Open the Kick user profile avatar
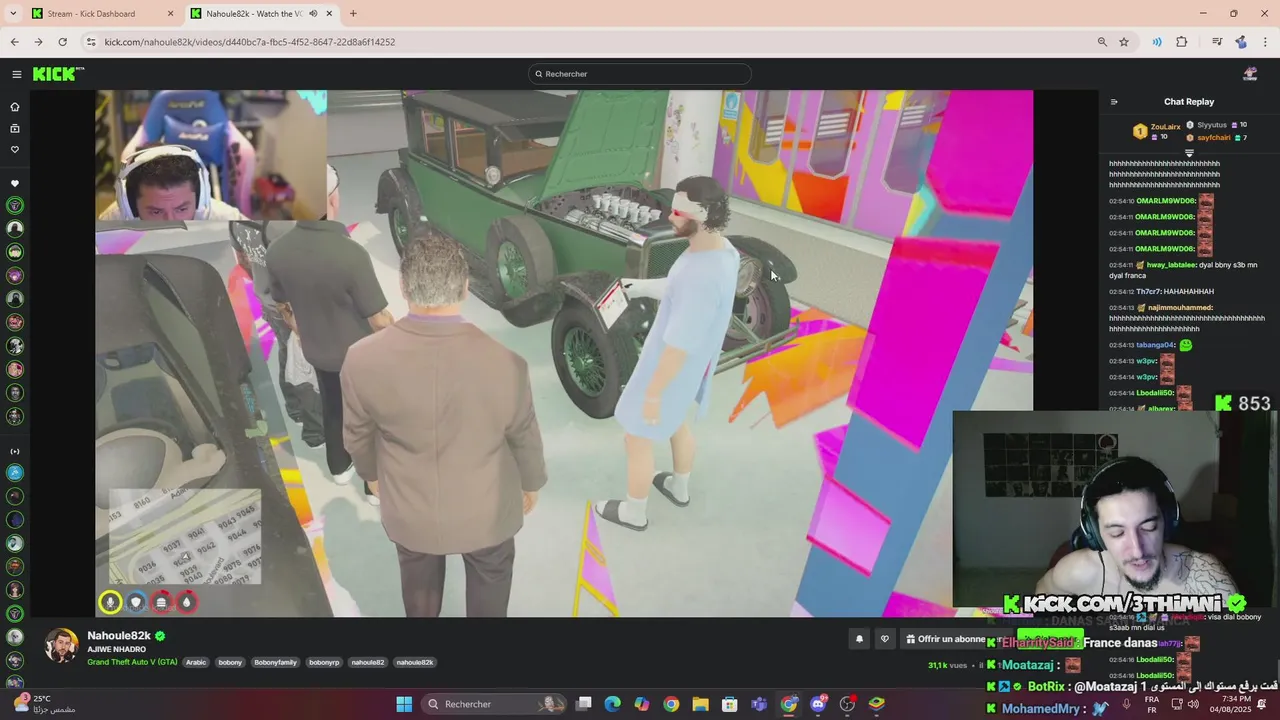Screen dimensions: 1280x720 (1250, 74)
